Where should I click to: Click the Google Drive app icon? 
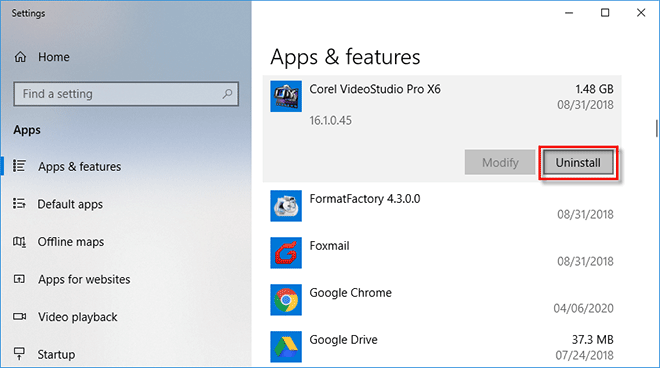(286, 347)
